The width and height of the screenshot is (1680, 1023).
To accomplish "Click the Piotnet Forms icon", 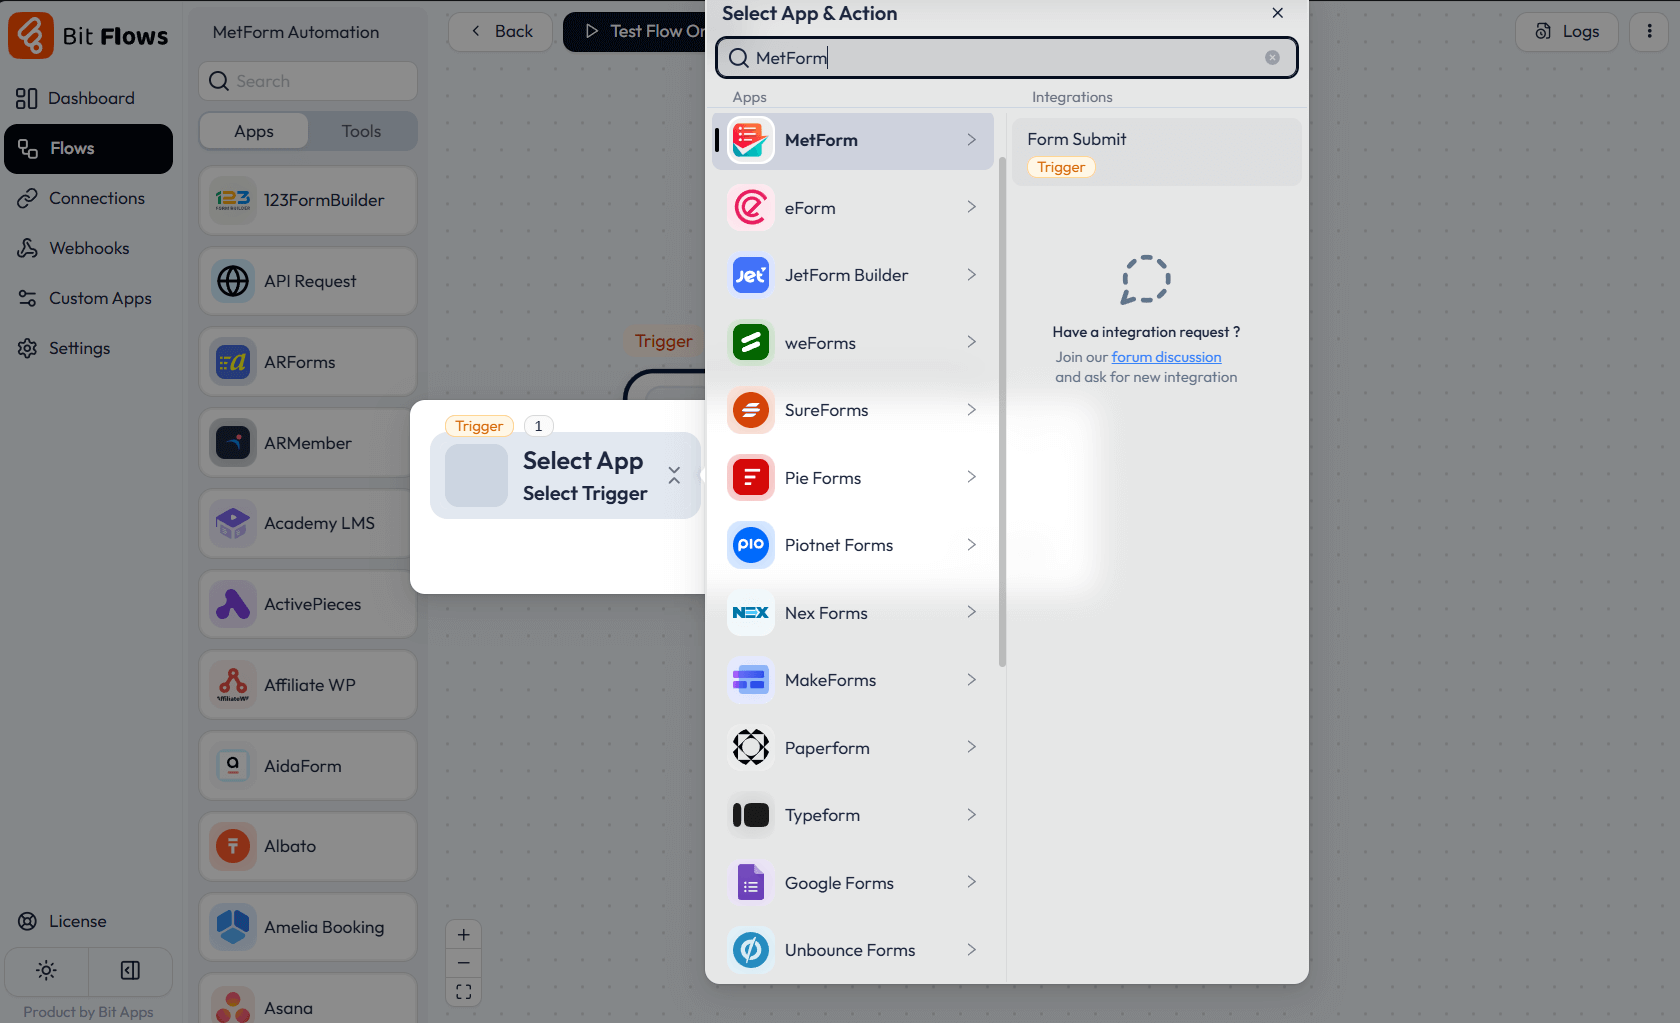I will pos(750,545).
